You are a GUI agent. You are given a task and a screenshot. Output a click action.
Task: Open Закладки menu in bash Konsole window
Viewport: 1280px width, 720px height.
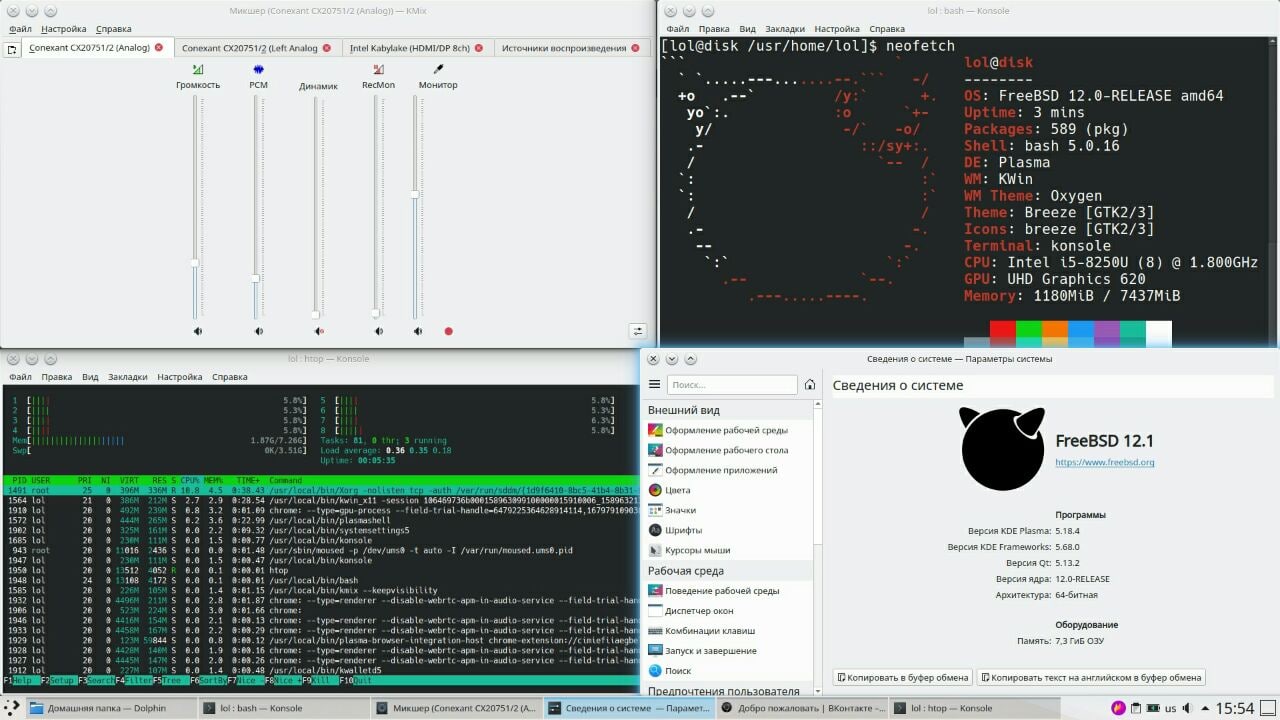point(785,29)
